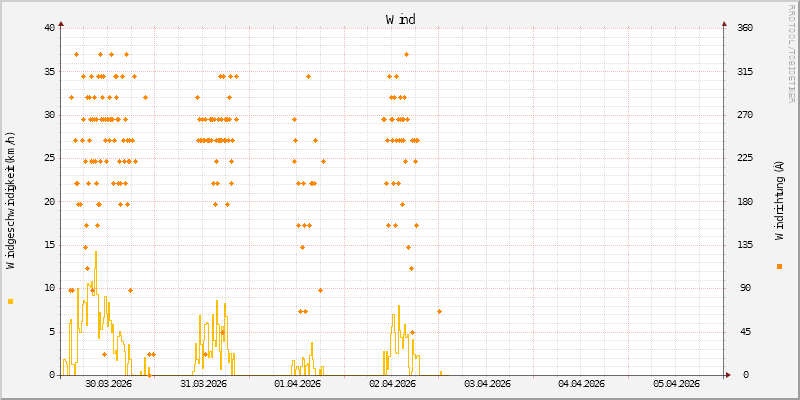Click the orange wind direction legend marker
Viewport: 800px width, 400px height.
pos(779,266)
